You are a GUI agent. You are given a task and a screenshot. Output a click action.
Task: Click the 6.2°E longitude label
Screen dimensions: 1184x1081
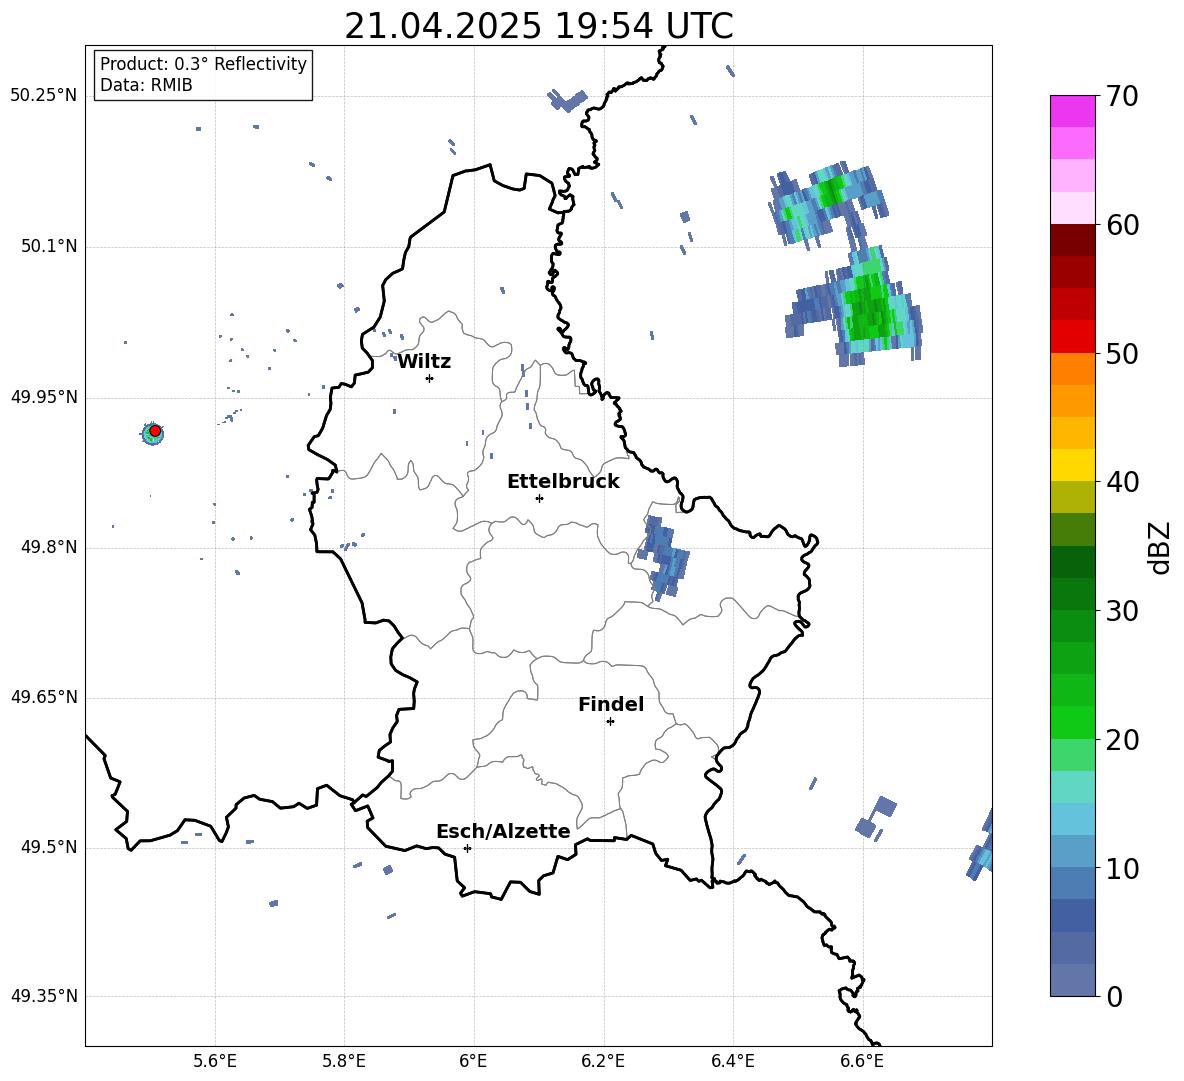point(603,1061)
